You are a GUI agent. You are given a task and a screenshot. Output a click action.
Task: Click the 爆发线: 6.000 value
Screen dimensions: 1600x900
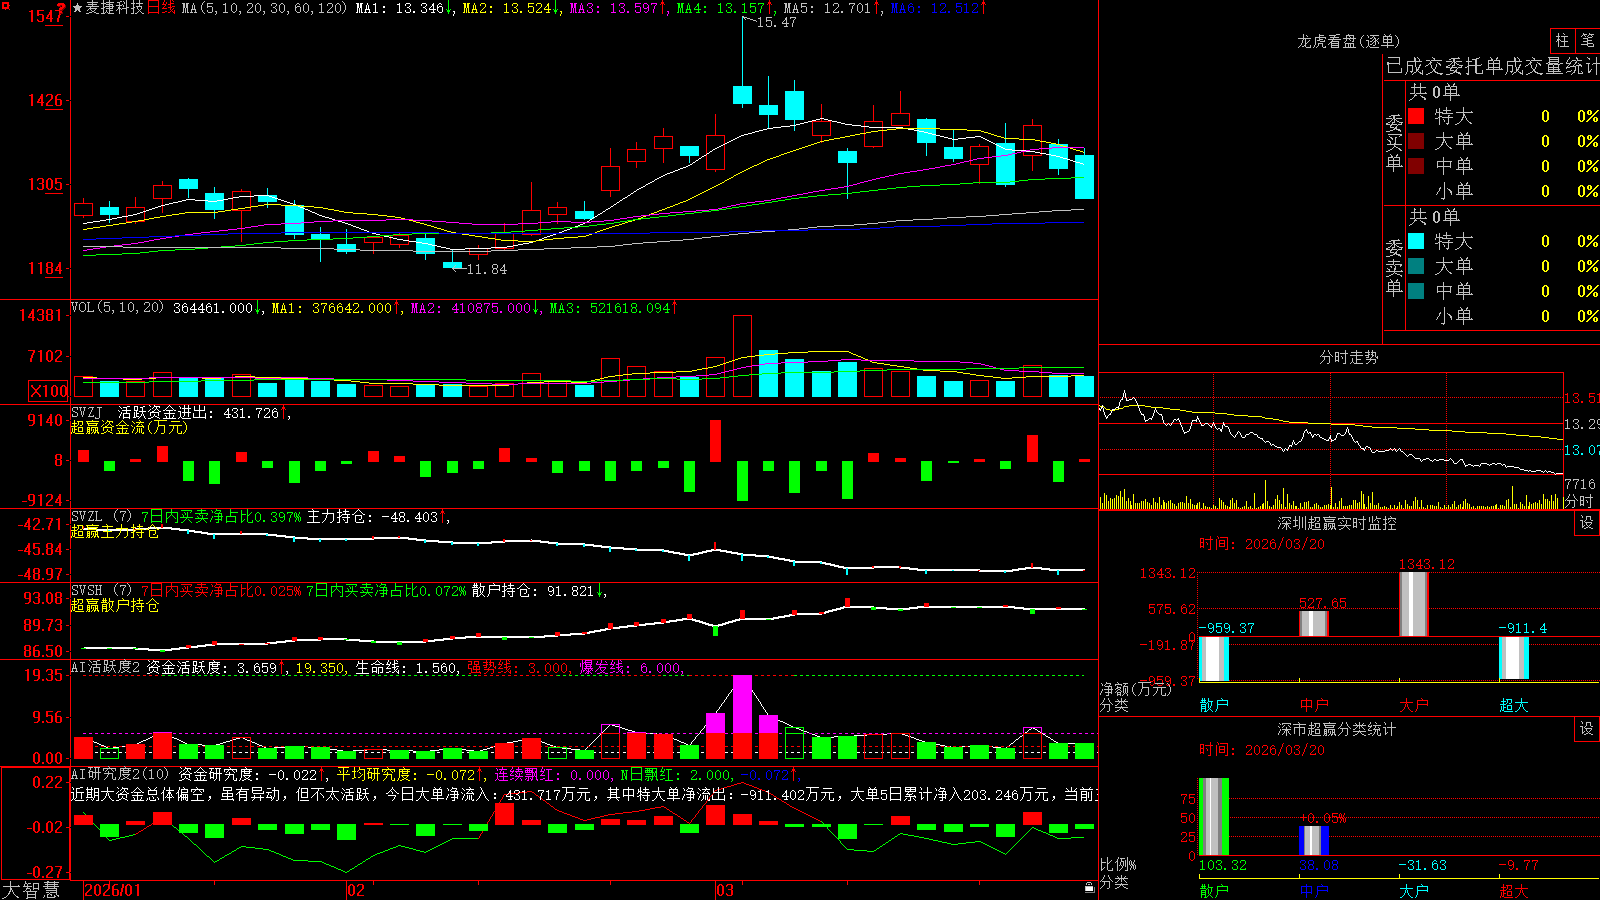click(x=631, y=667)
